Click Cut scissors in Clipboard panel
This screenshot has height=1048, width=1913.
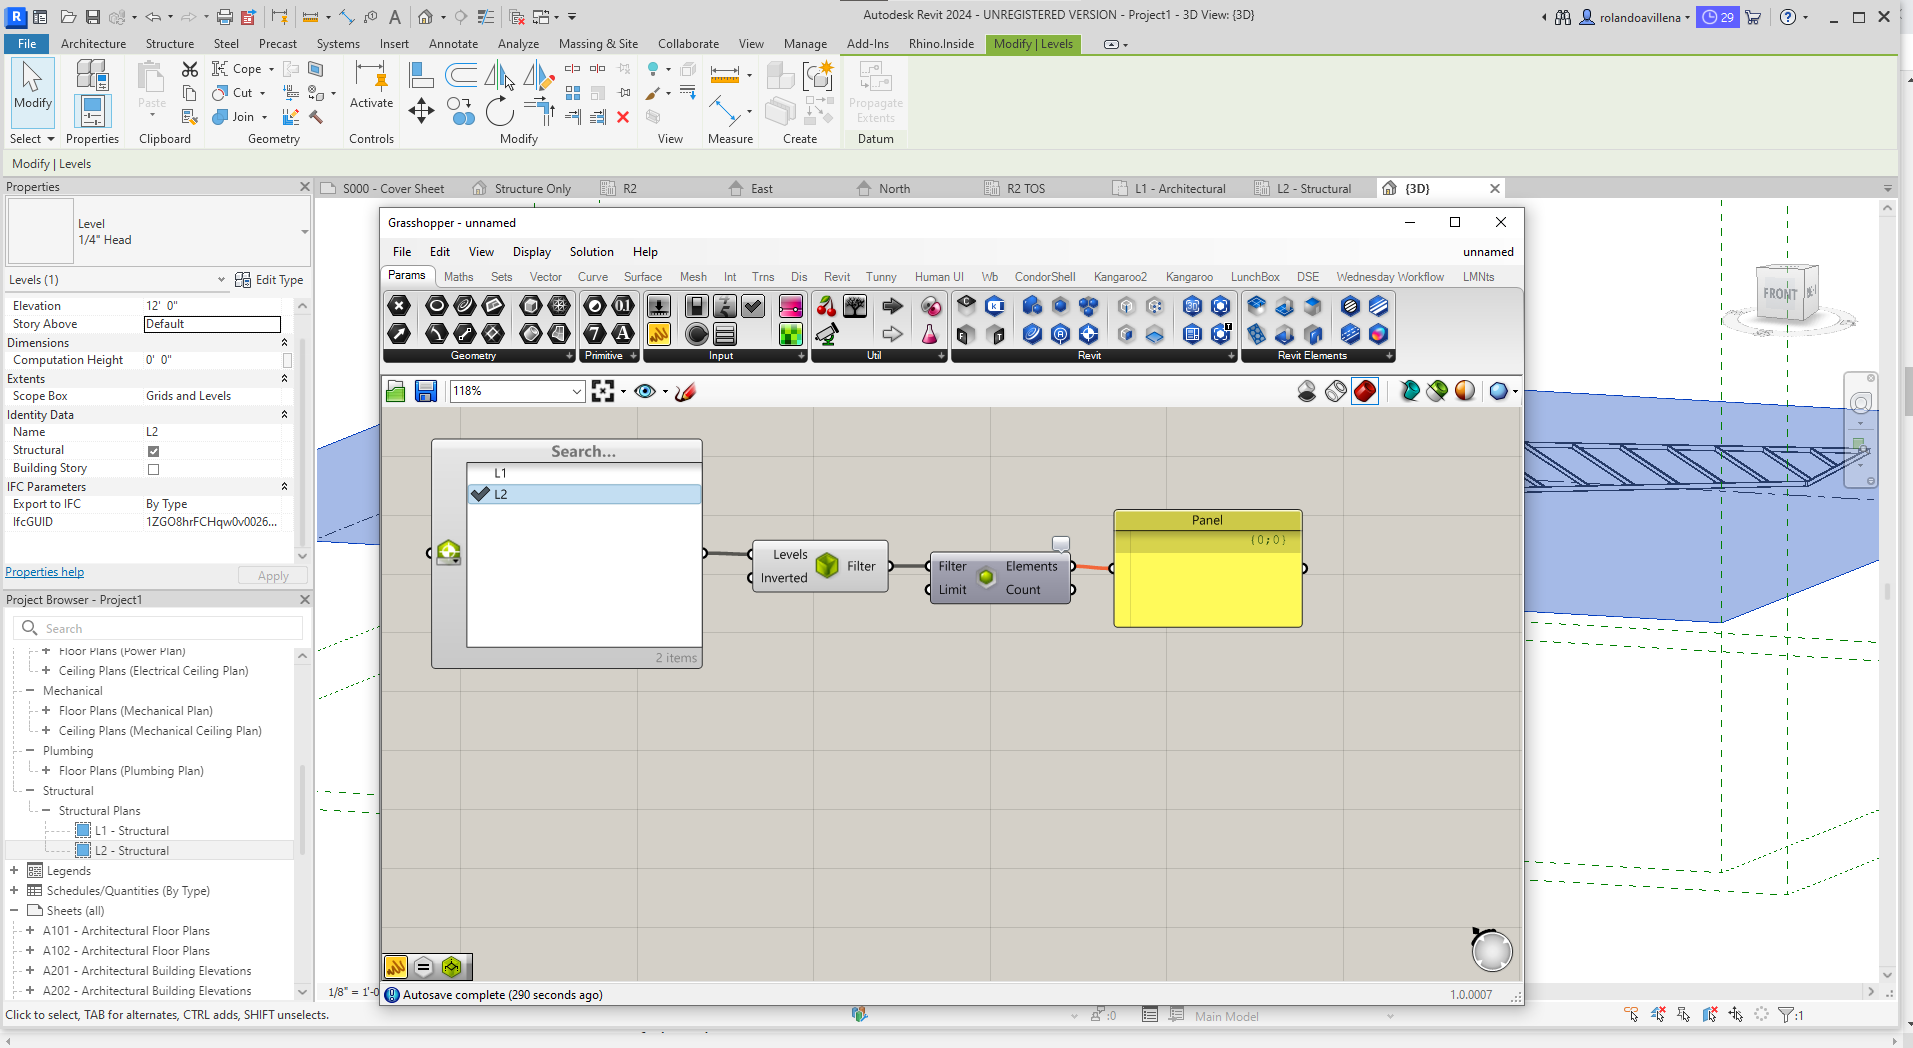(x=190, y=69)
